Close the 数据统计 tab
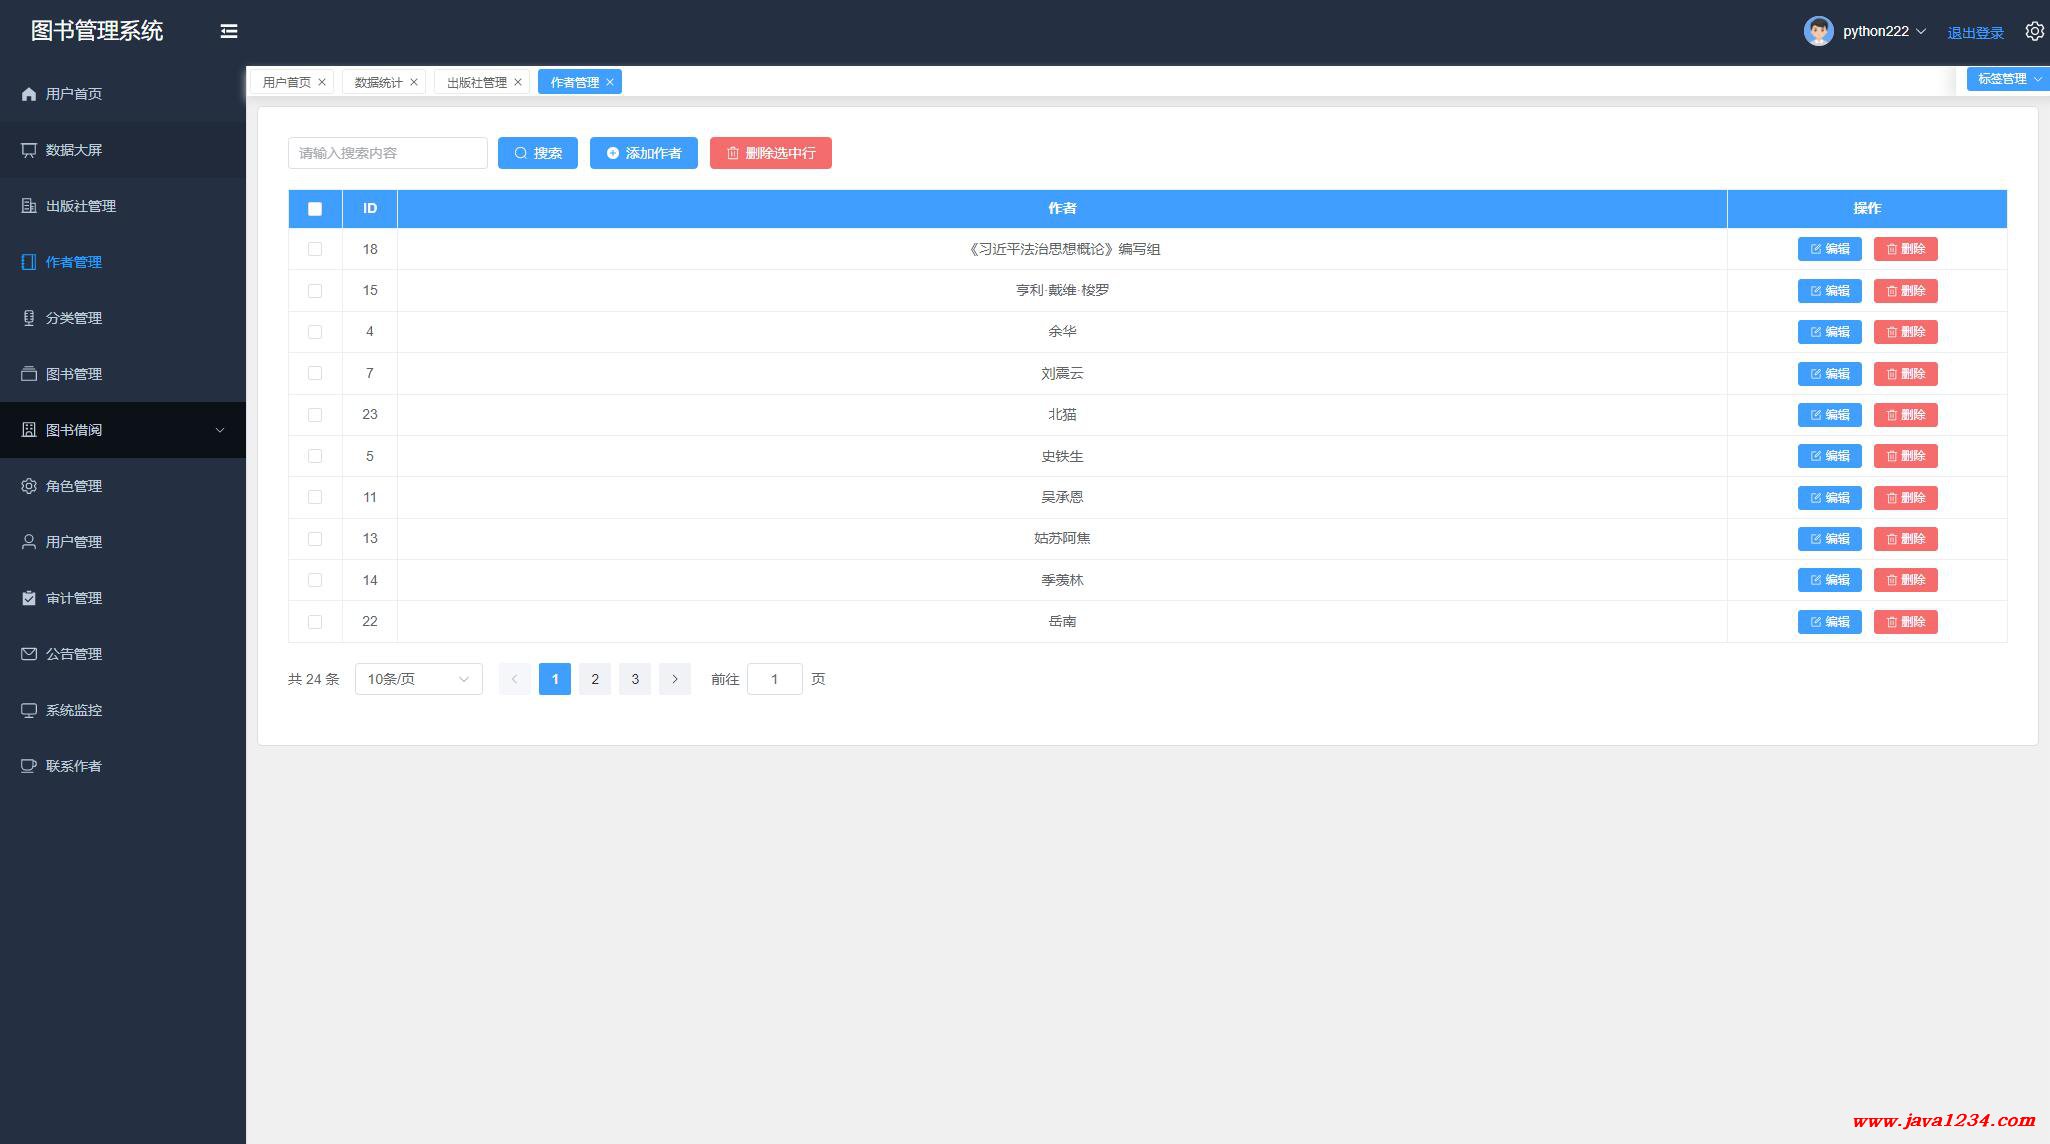Screen dimensions: 2050x1144 414,82
